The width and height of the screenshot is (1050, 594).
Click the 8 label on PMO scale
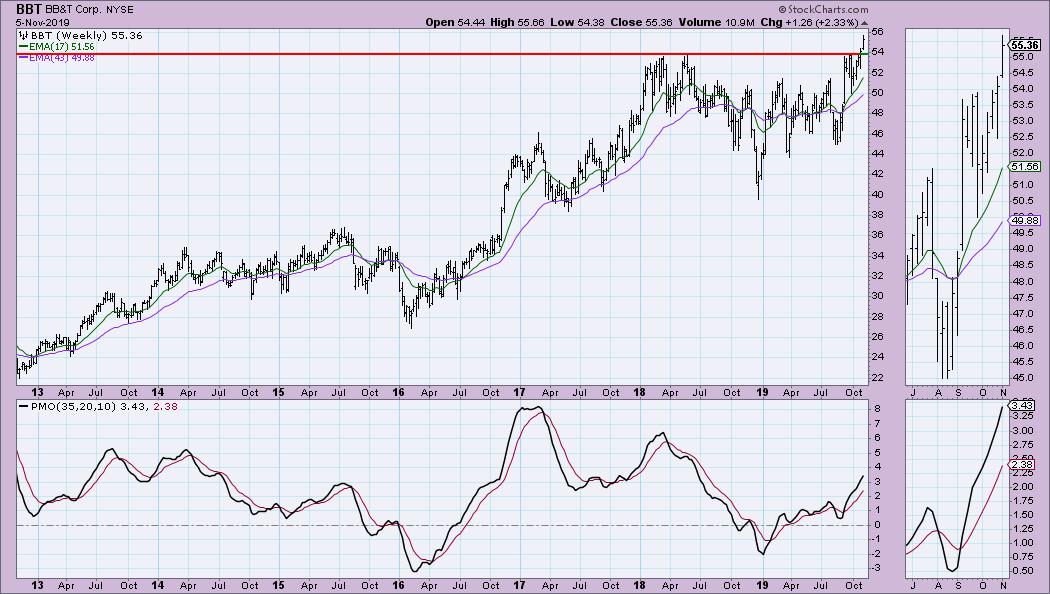877,409
